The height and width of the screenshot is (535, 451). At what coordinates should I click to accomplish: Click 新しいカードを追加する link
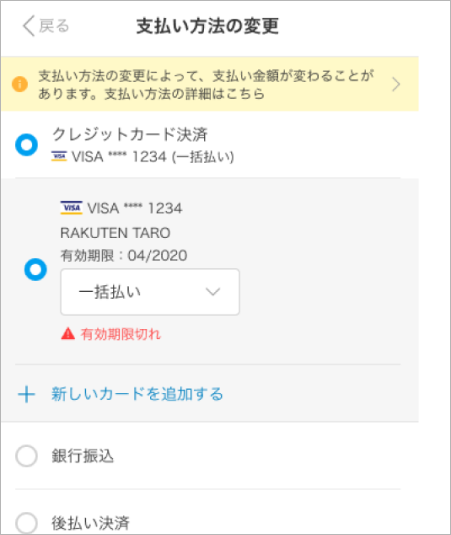(137, 394)
